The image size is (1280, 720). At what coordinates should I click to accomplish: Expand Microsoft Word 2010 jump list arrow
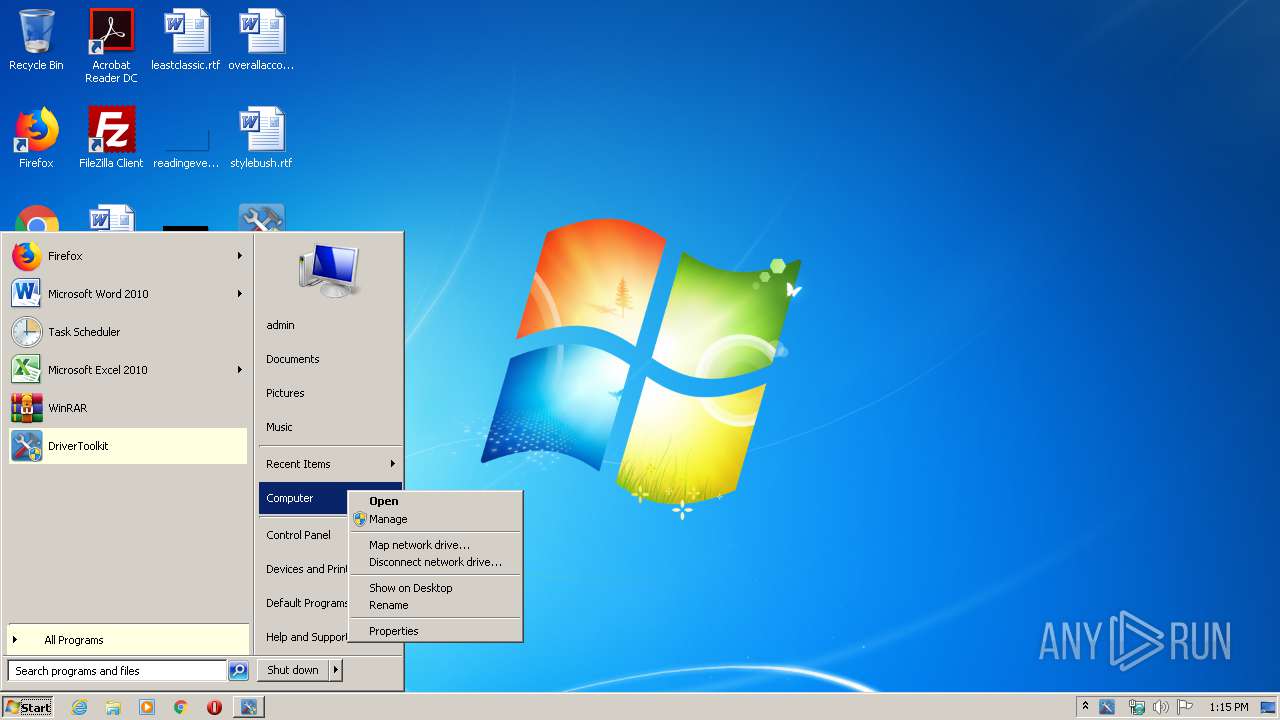pos(240,294)
